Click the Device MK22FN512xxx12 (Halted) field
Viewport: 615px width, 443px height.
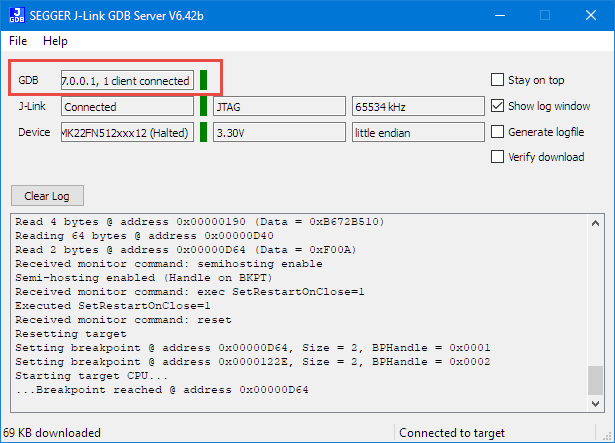(x=127, y=132)
